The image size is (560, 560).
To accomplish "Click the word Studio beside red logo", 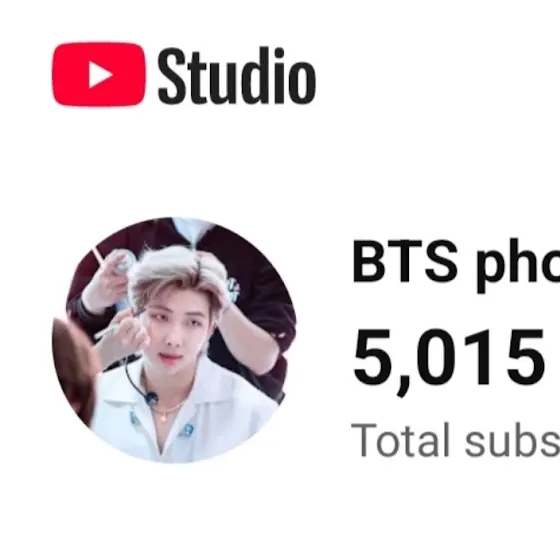I will click(237, 75).
